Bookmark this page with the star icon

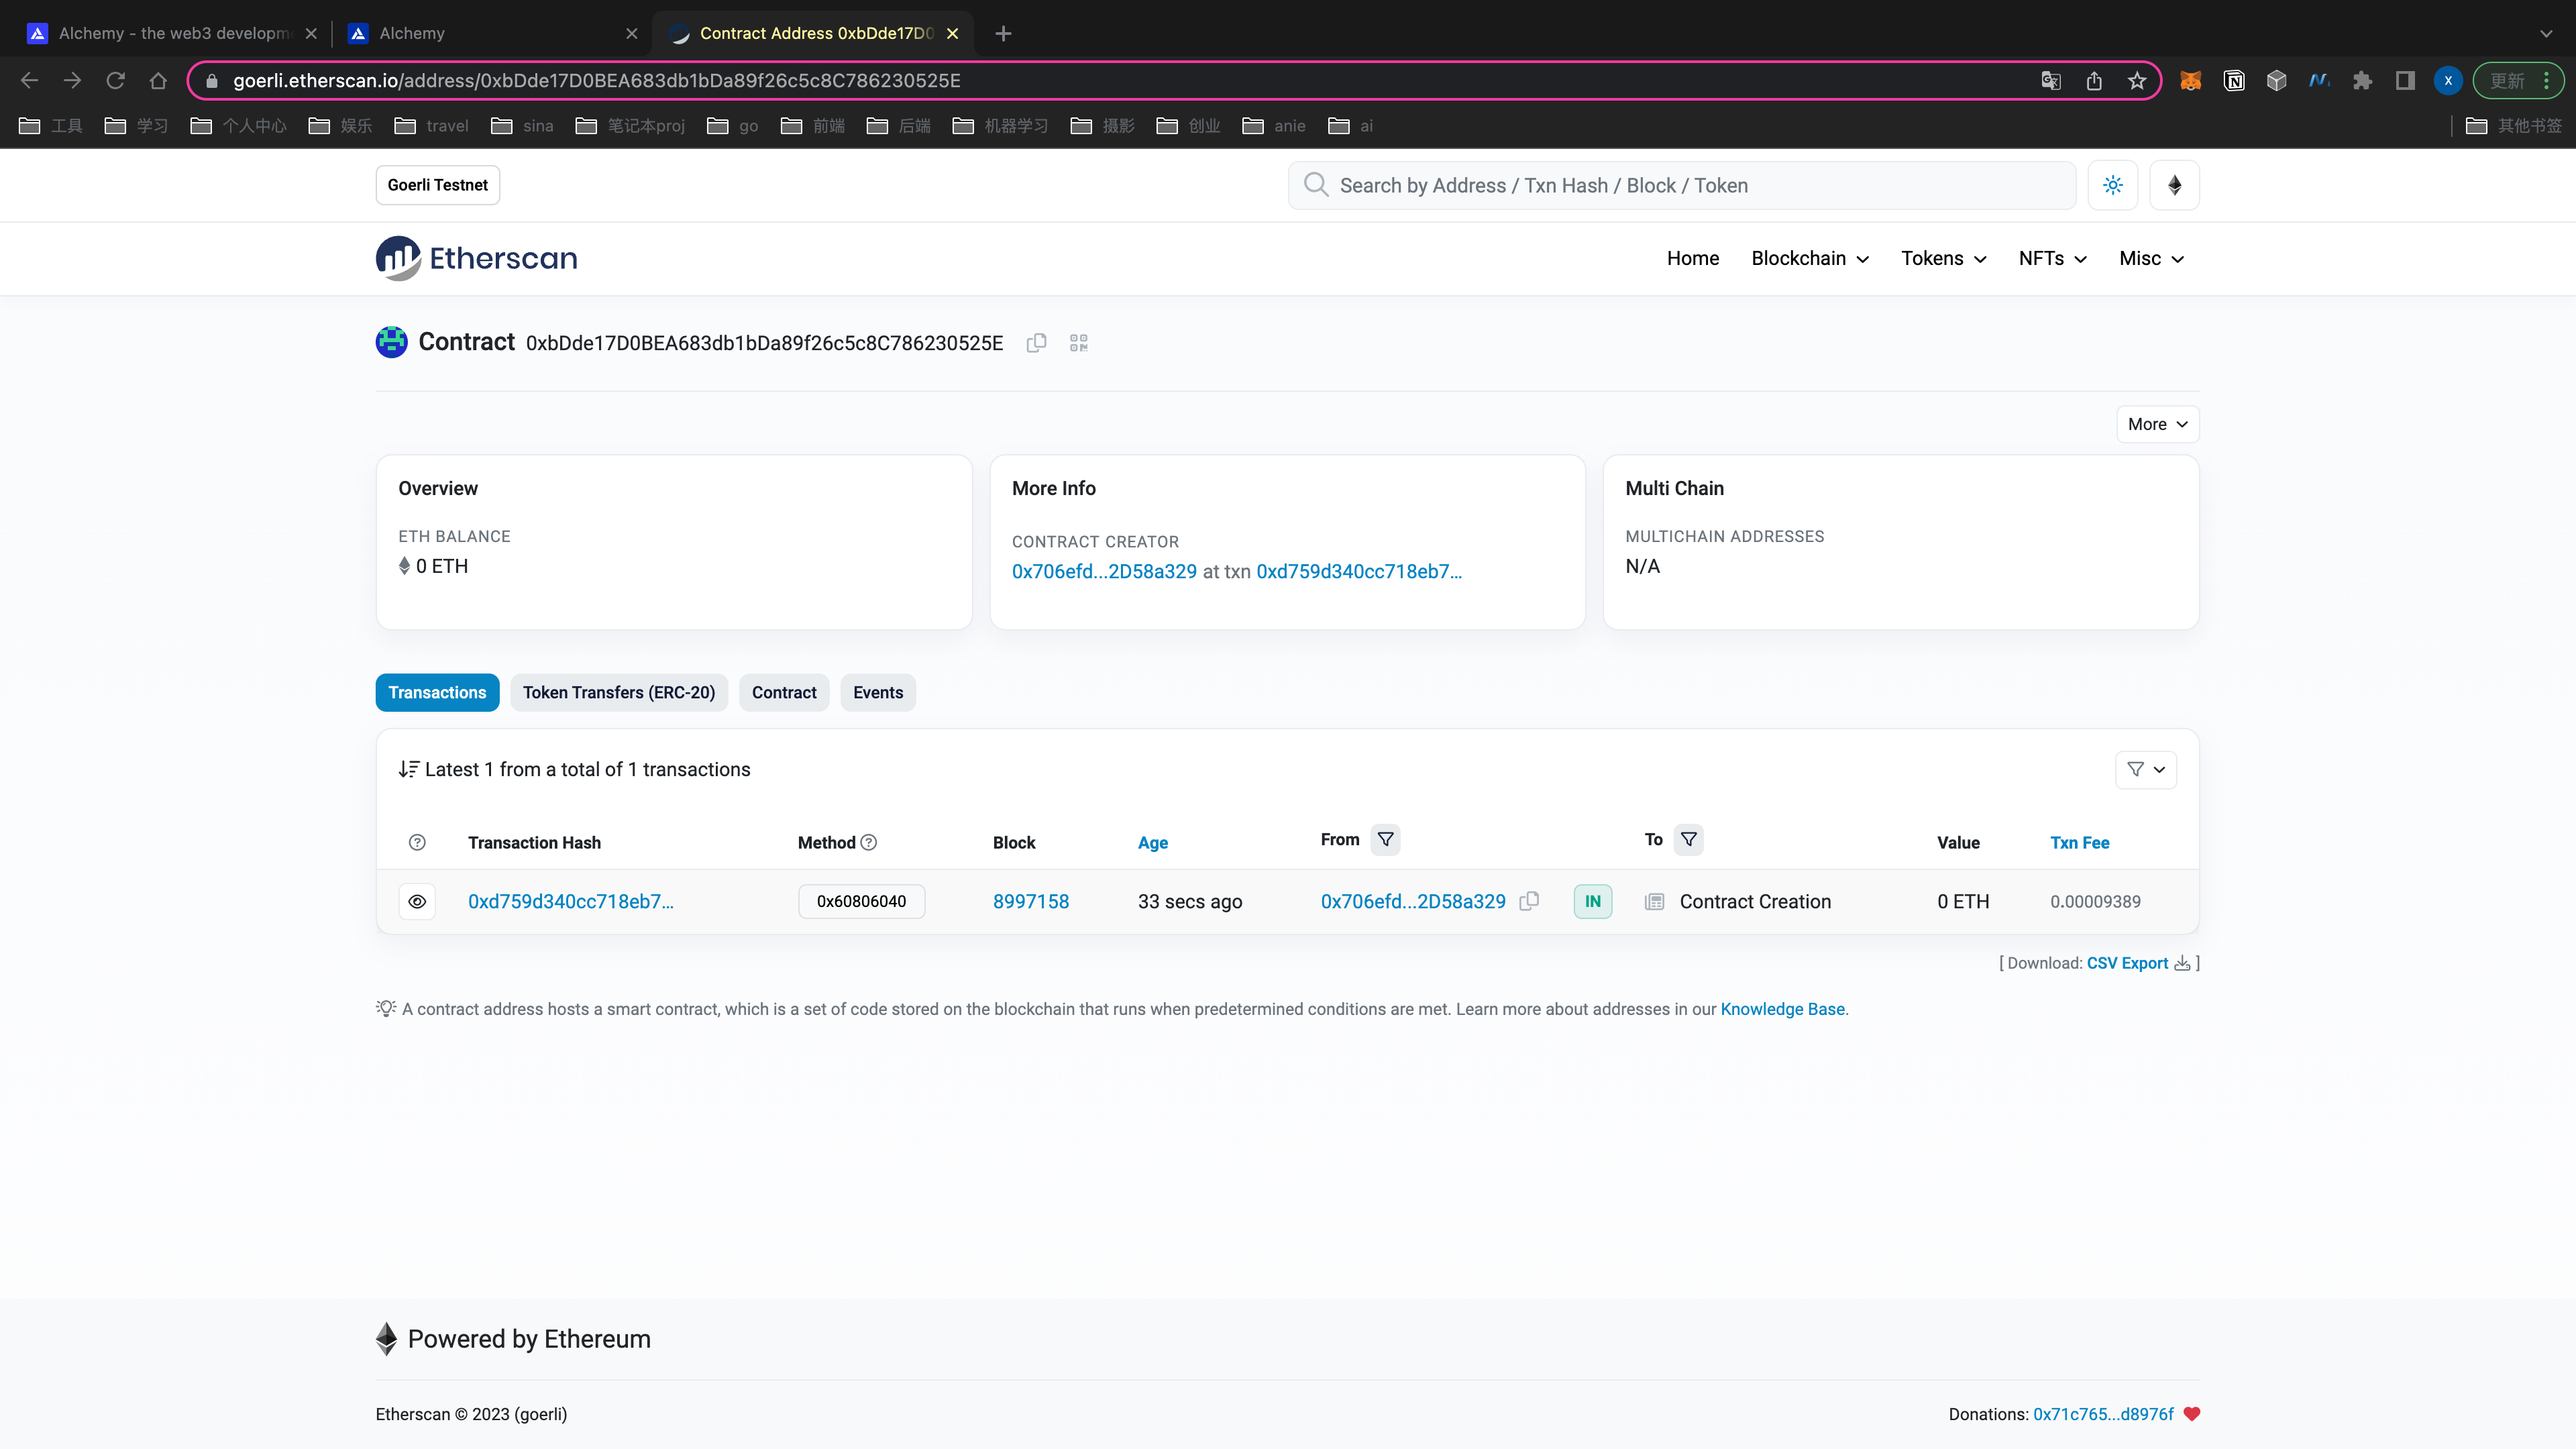click(x=2137, y=81)
